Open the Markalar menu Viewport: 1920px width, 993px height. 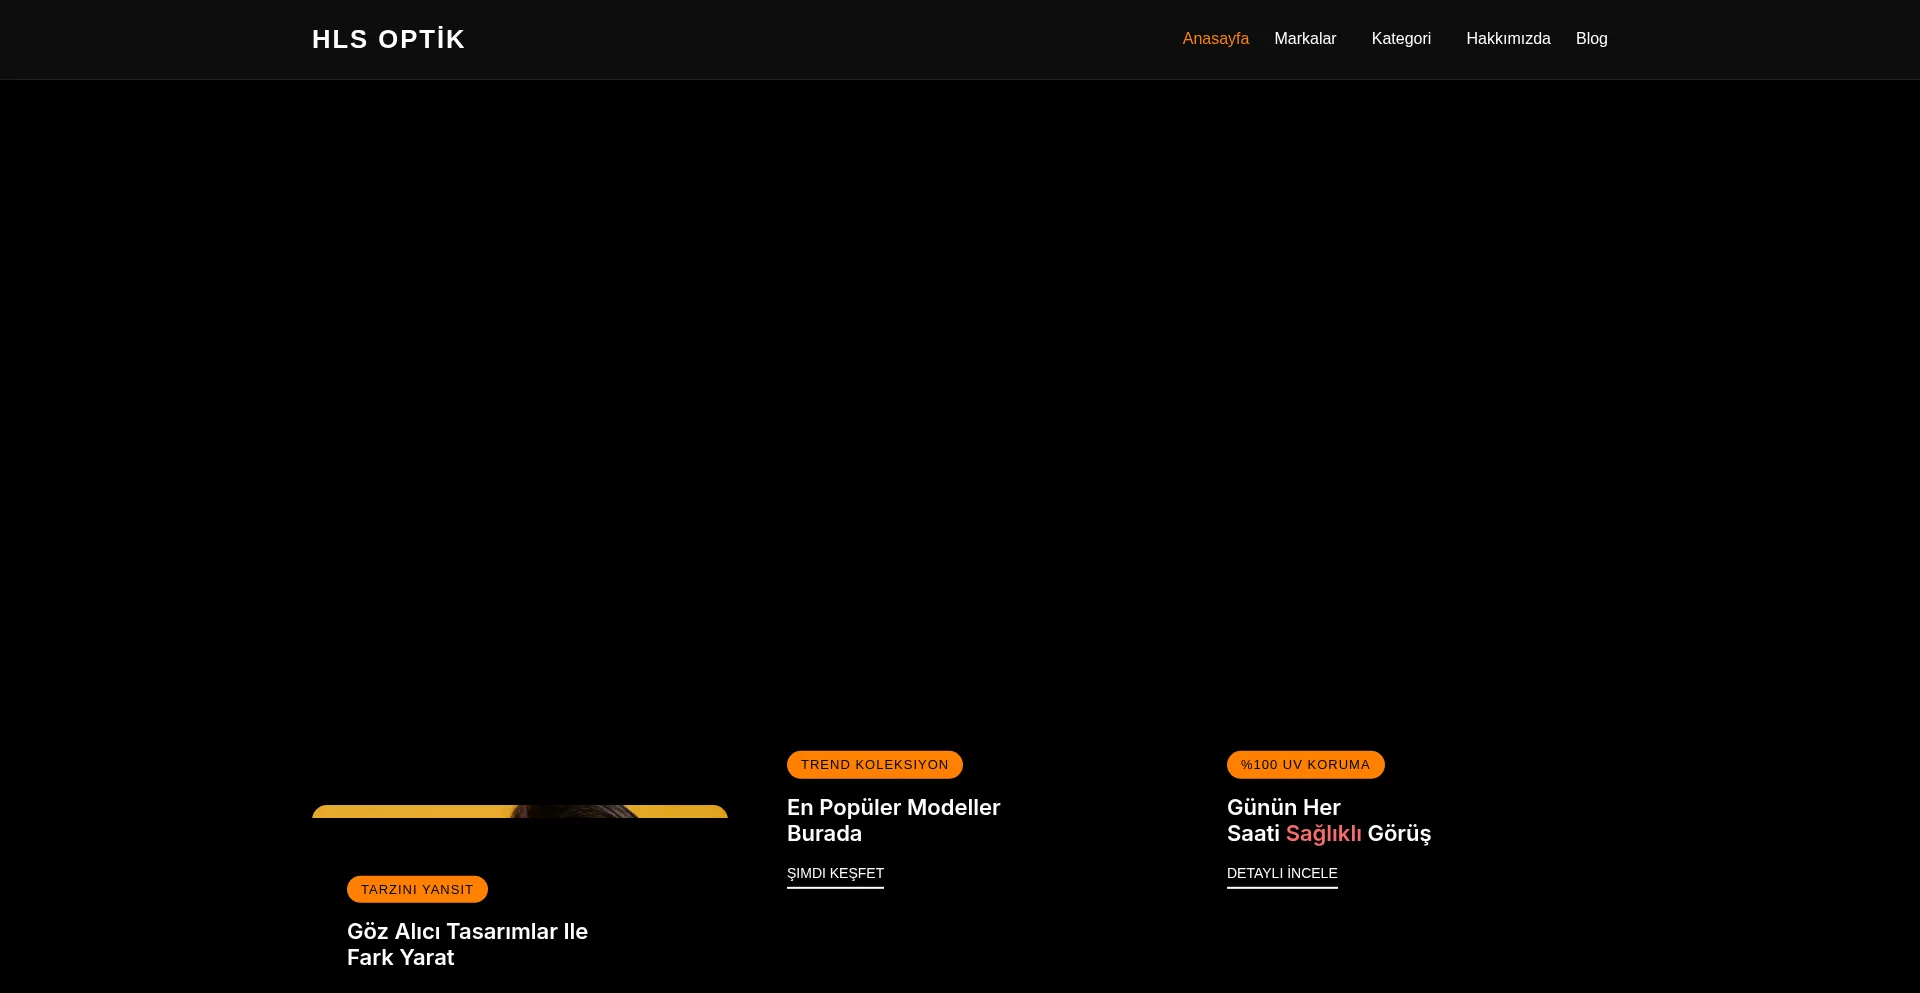(x=1304, y=39)
